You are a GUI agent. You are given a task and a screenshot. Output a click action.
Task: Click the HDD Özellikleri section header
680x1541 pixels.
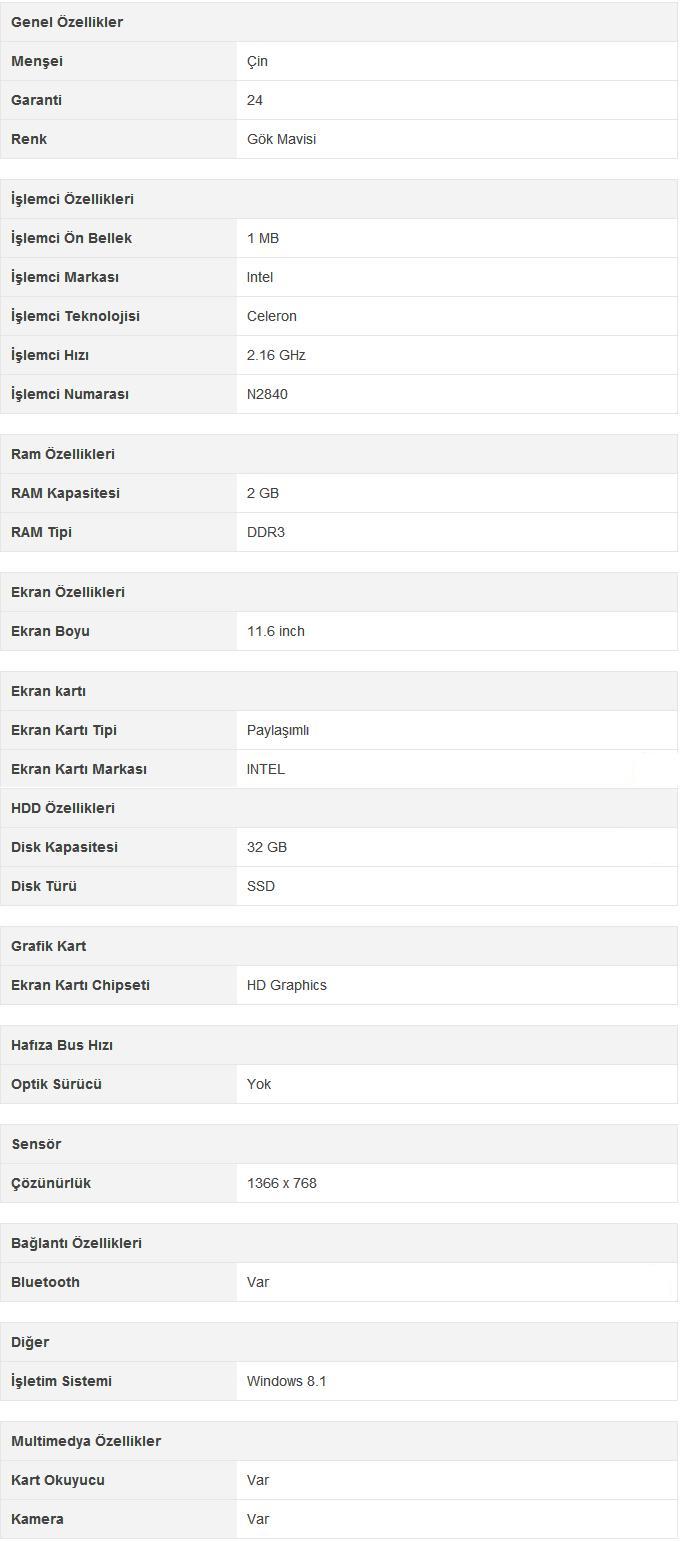339,808
